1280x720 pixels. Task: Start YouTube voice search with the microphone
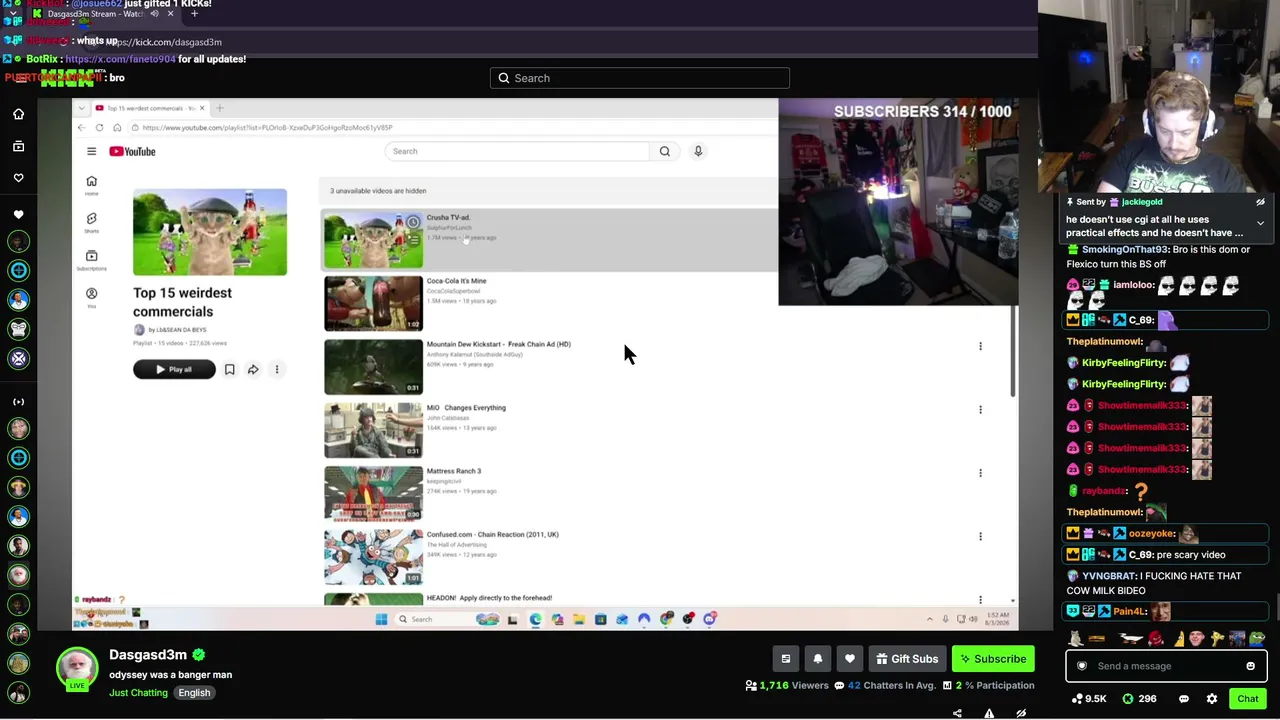click(x=698, y=151)
